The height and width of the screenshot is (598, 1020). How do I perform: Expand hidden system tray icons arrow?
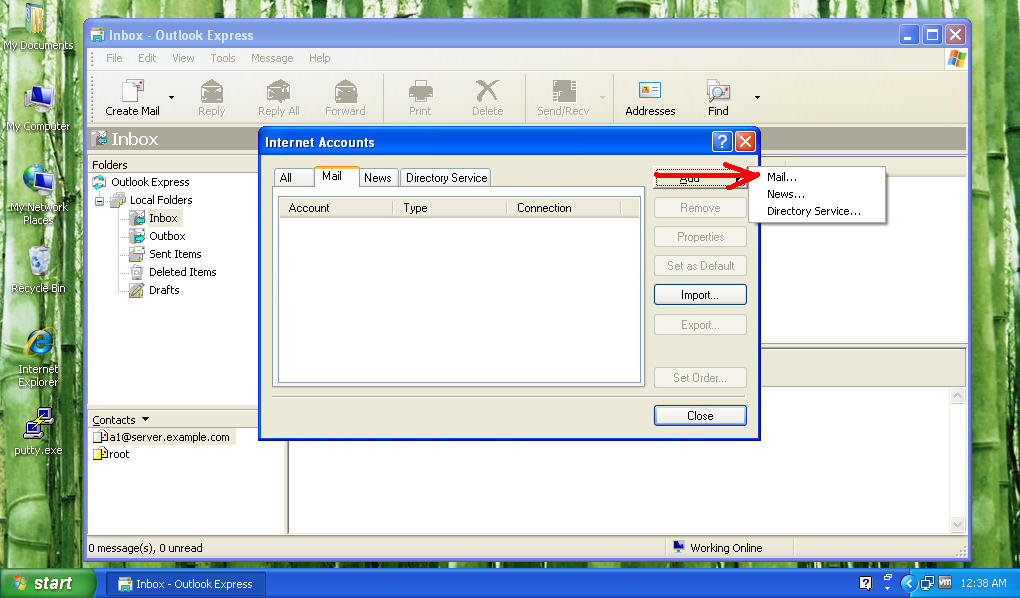909,584
